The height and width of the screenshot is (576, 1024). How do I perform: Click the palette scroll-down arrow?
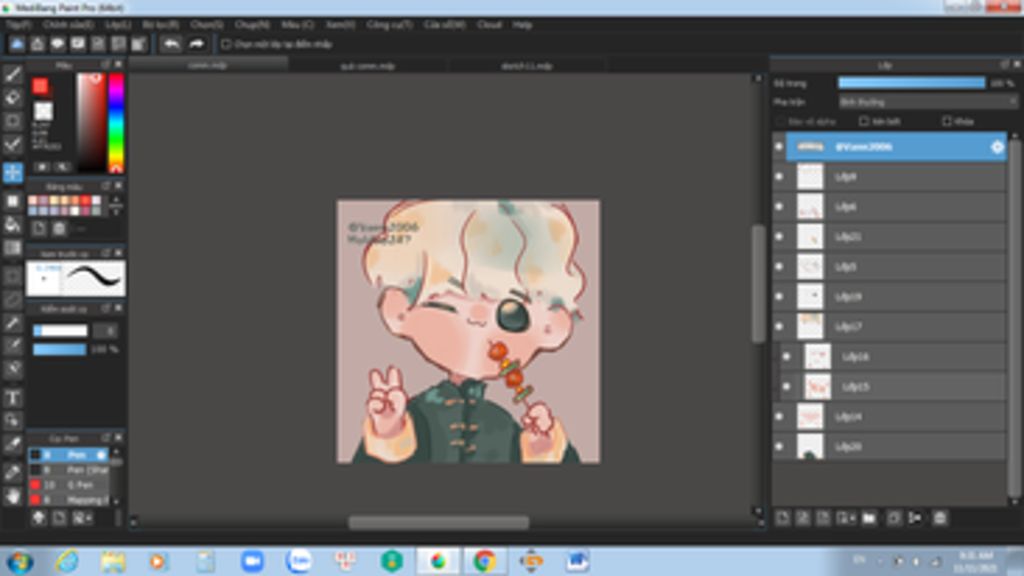[116, 212]
